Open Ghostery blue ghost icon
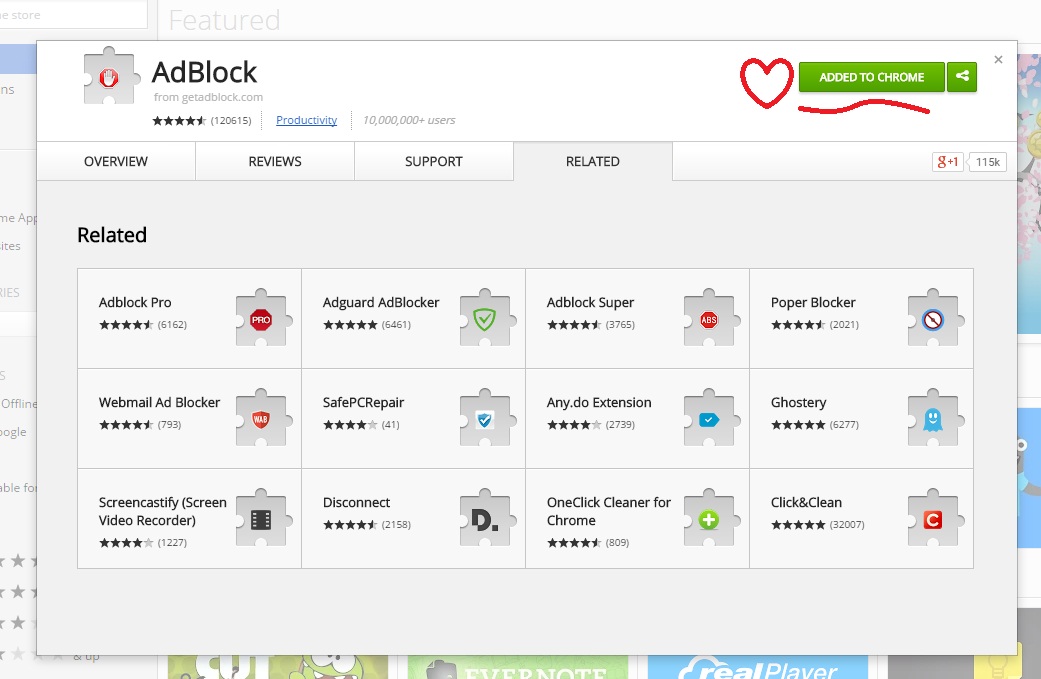 tap(935, 418)
